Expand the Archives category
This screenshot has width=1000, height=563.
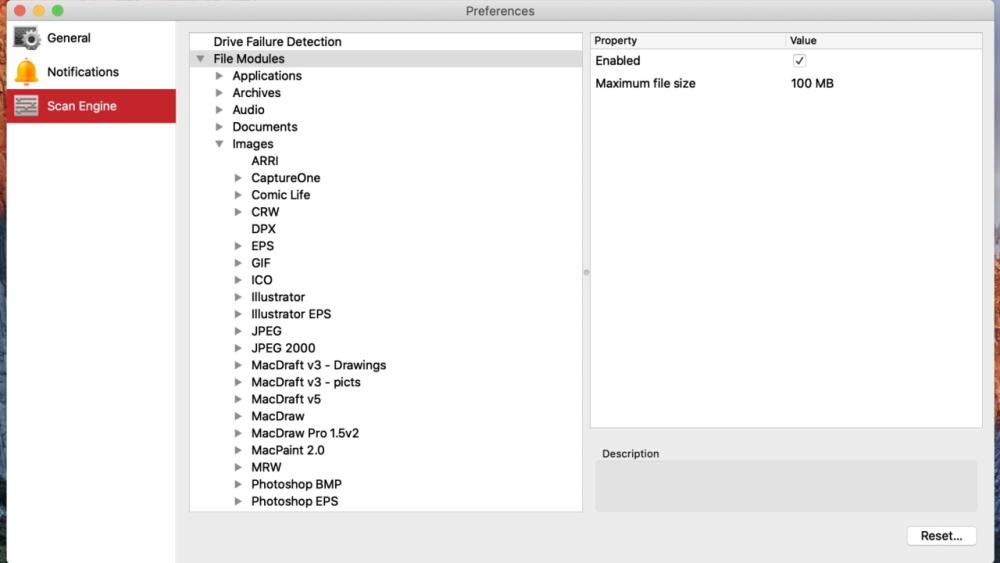[219, 93]
